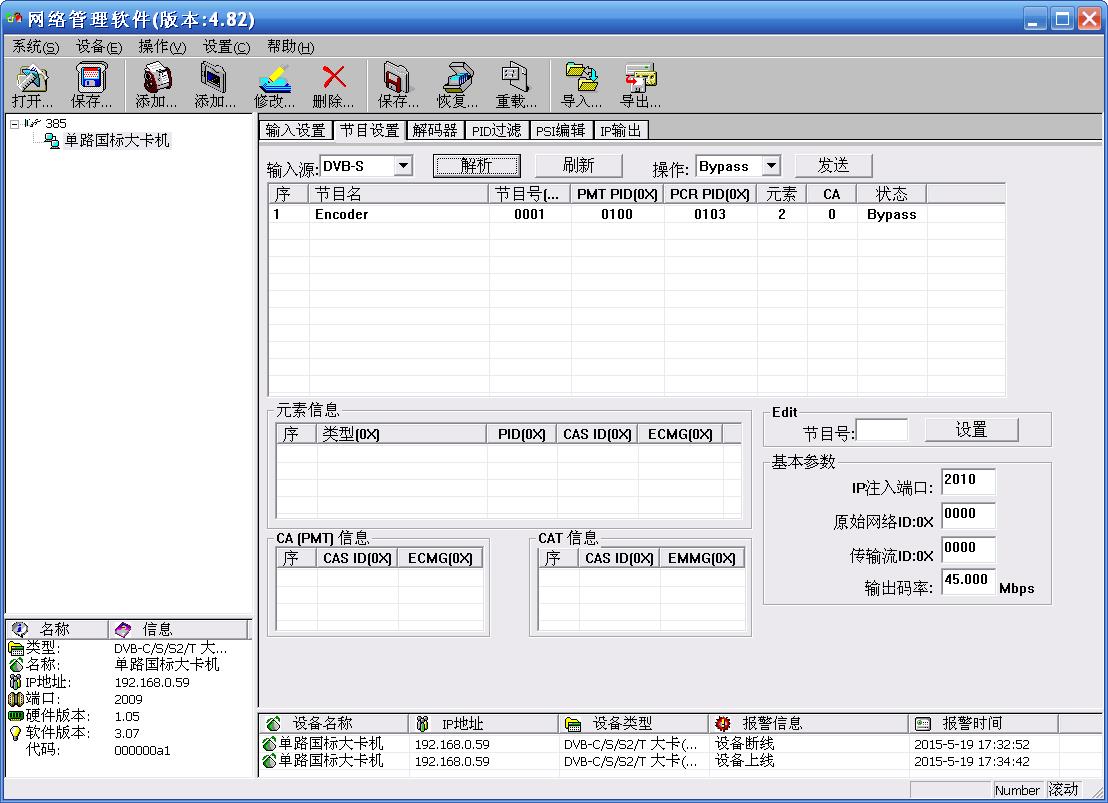The image size is (1108, 803).
Task: Open the 帮助(H) menu
Action: coord(290,47)
